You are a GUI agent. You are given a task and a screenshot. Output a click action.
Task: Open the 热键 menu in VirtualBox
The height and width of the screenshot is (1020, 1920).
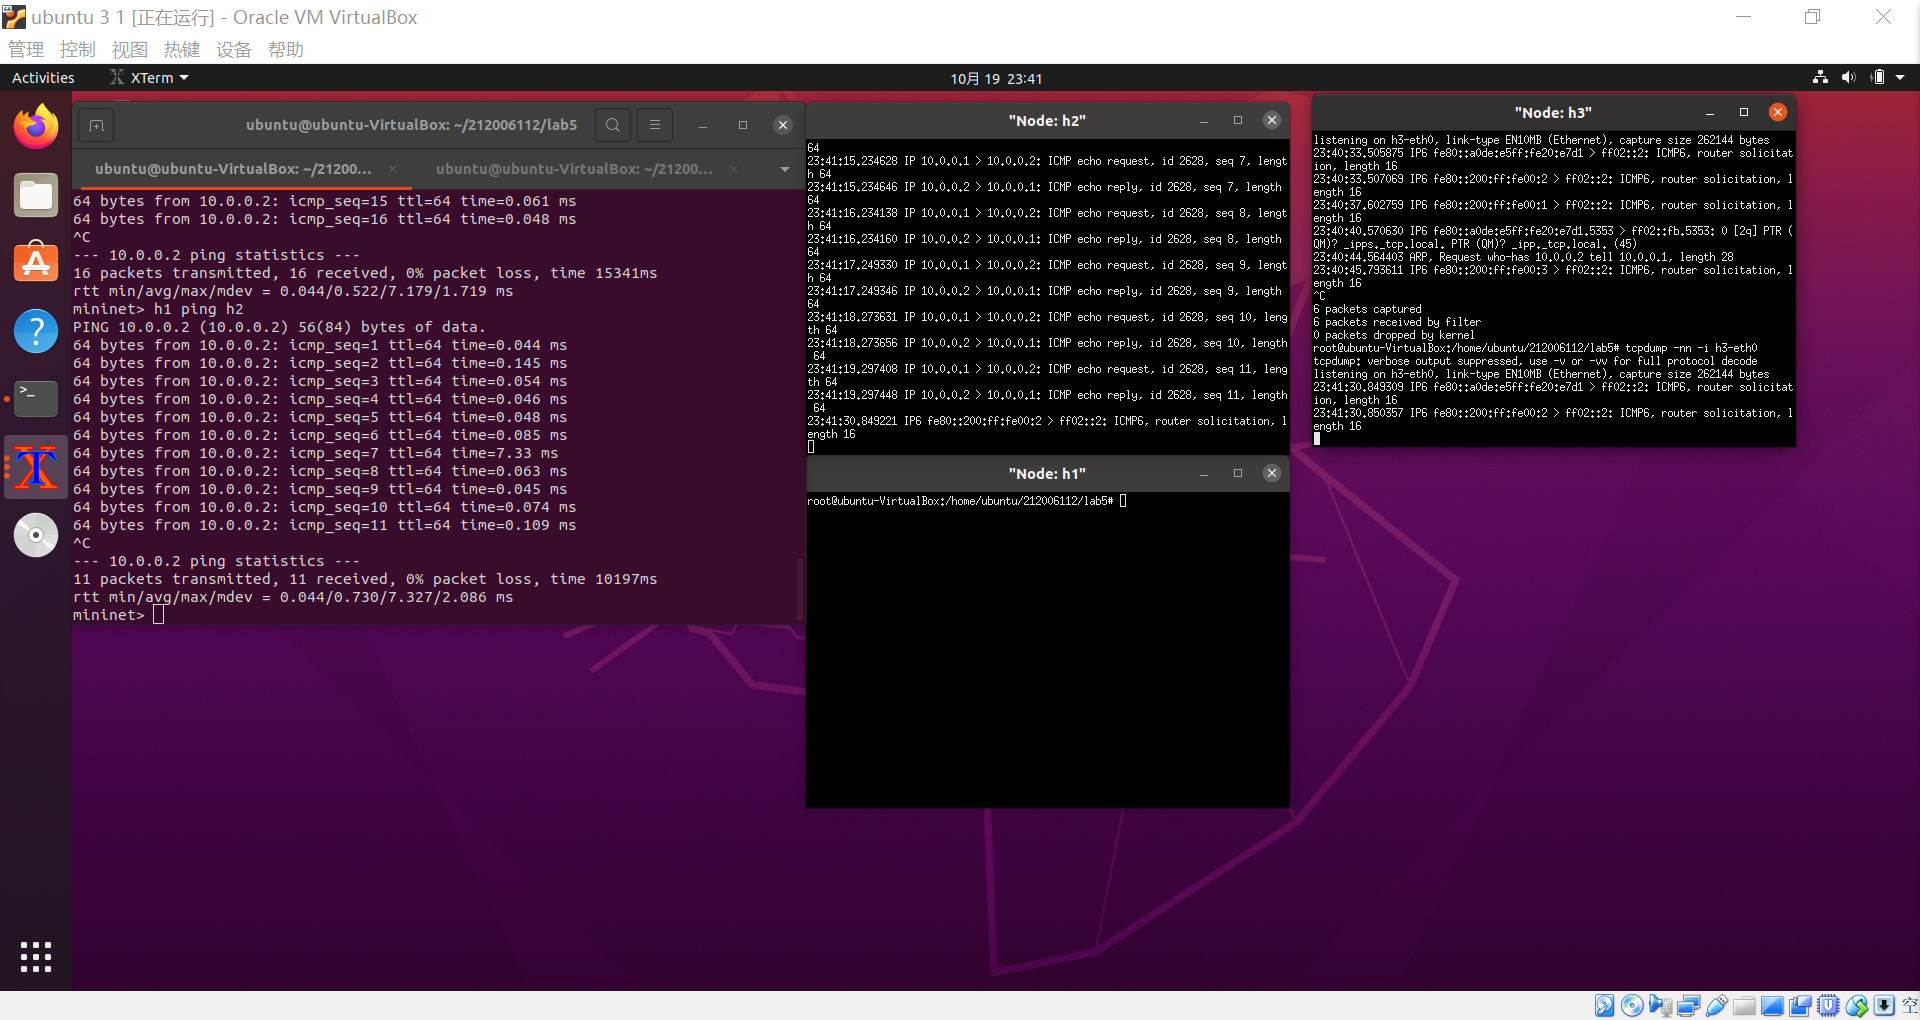(182, 50)
